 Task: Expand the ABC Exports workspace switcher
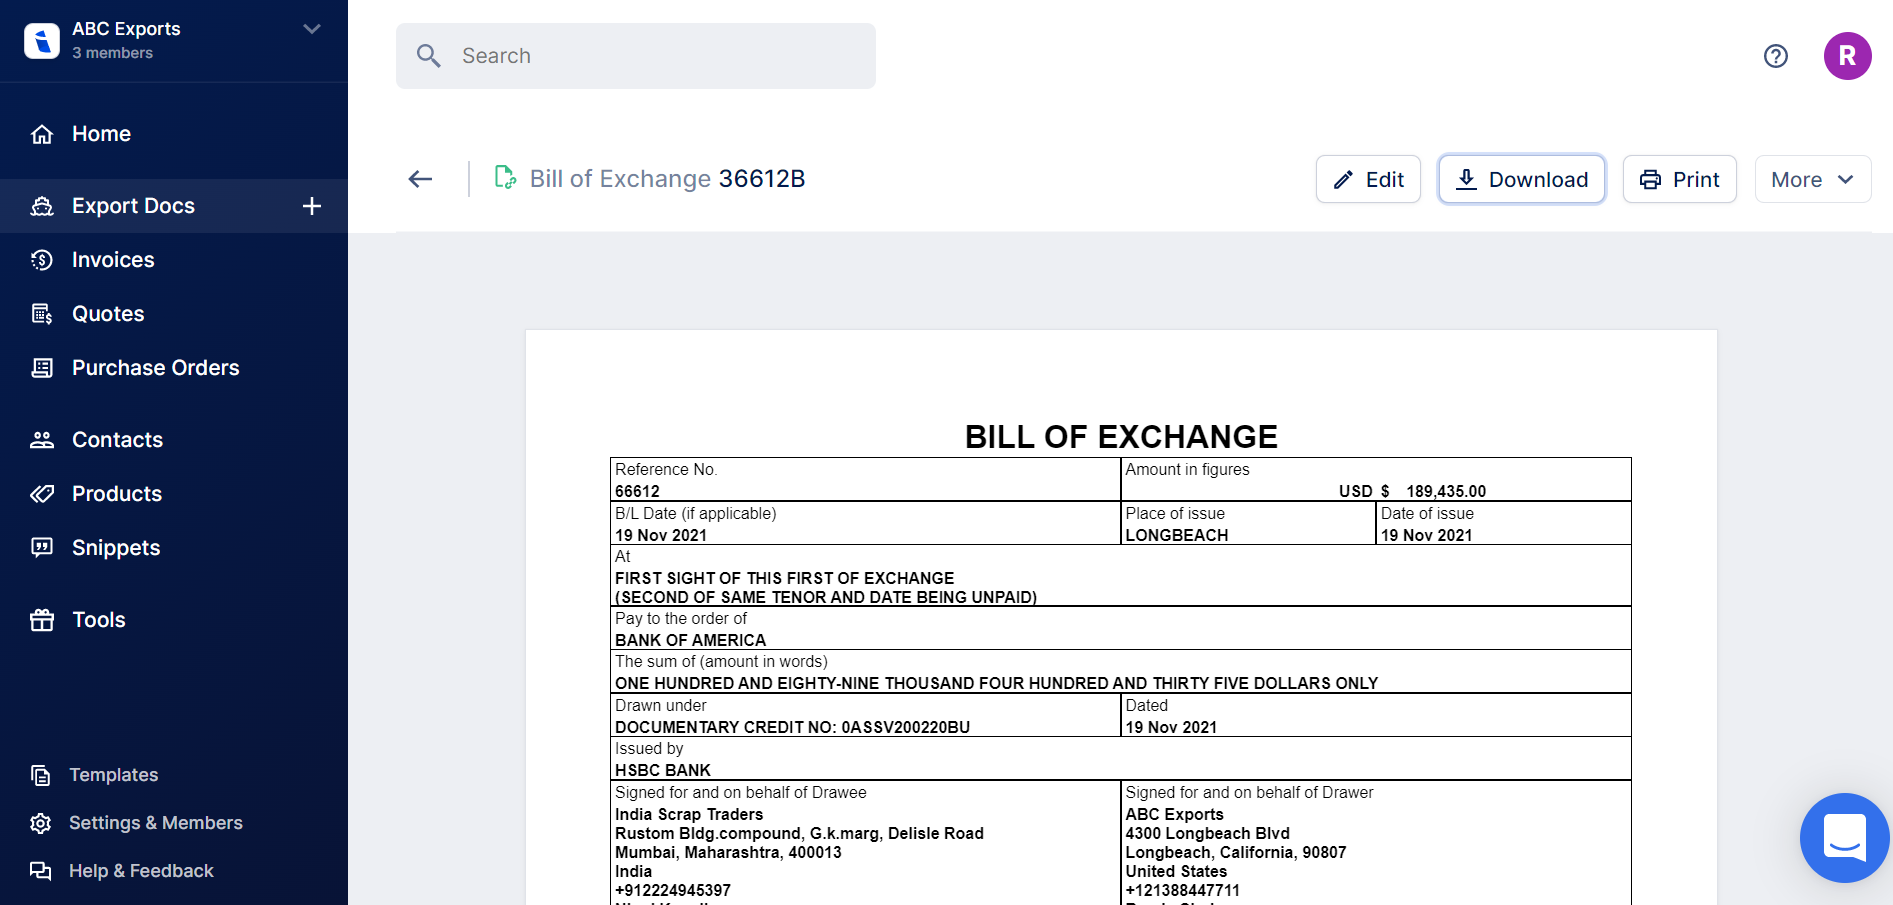point(310,29)
